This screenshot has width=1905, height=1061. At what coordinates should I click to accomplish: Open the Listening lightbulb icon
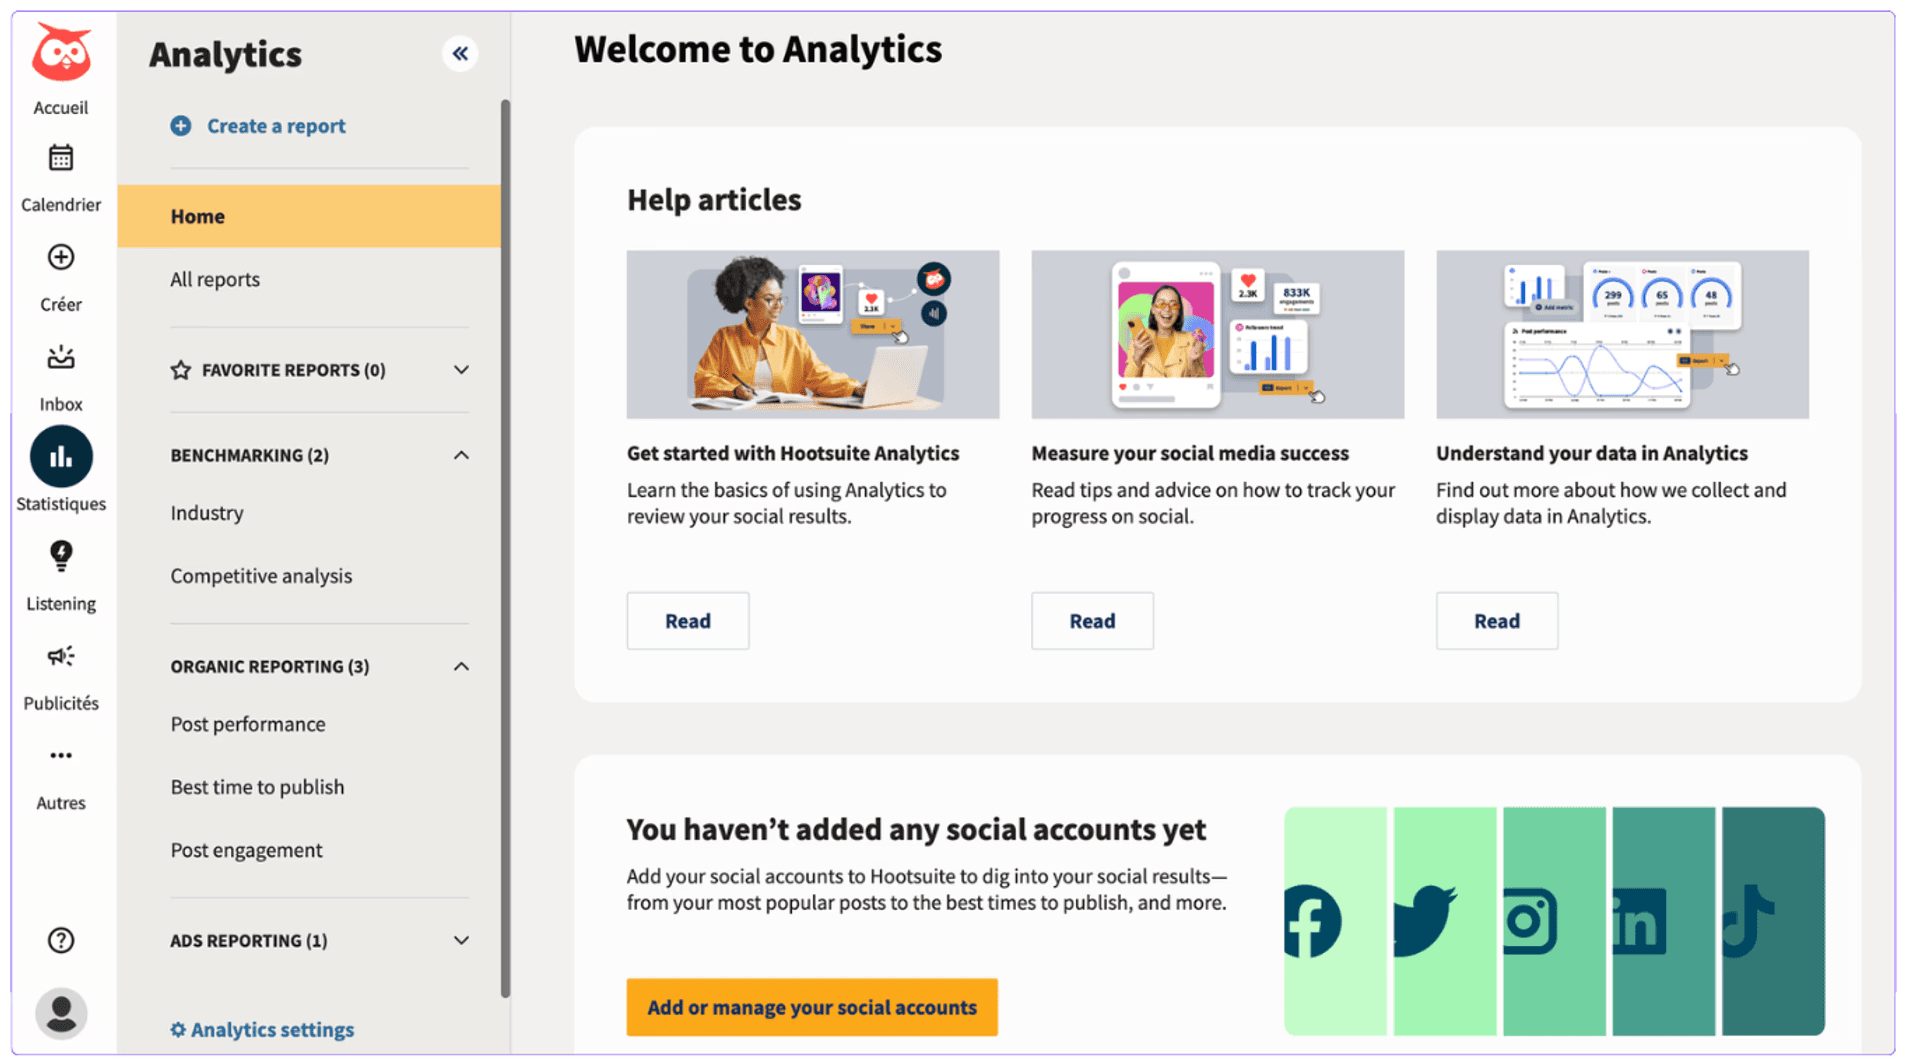click(61, 556)
